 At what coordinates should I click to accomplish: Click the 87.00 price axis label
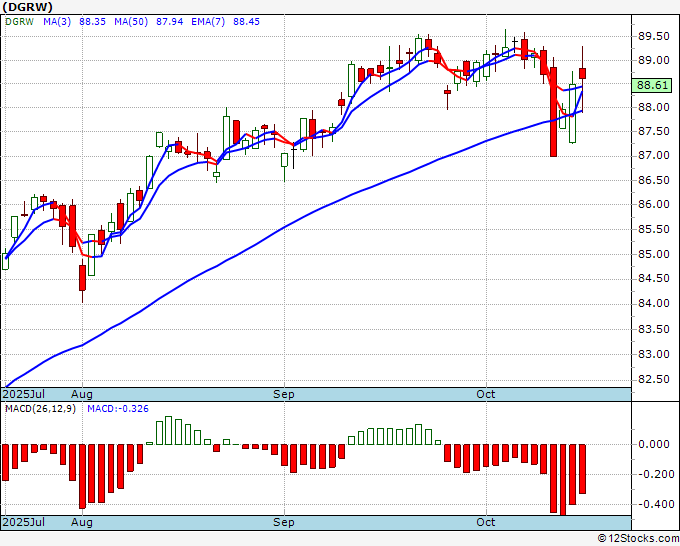pyautogui.click(x=654, y=156)
